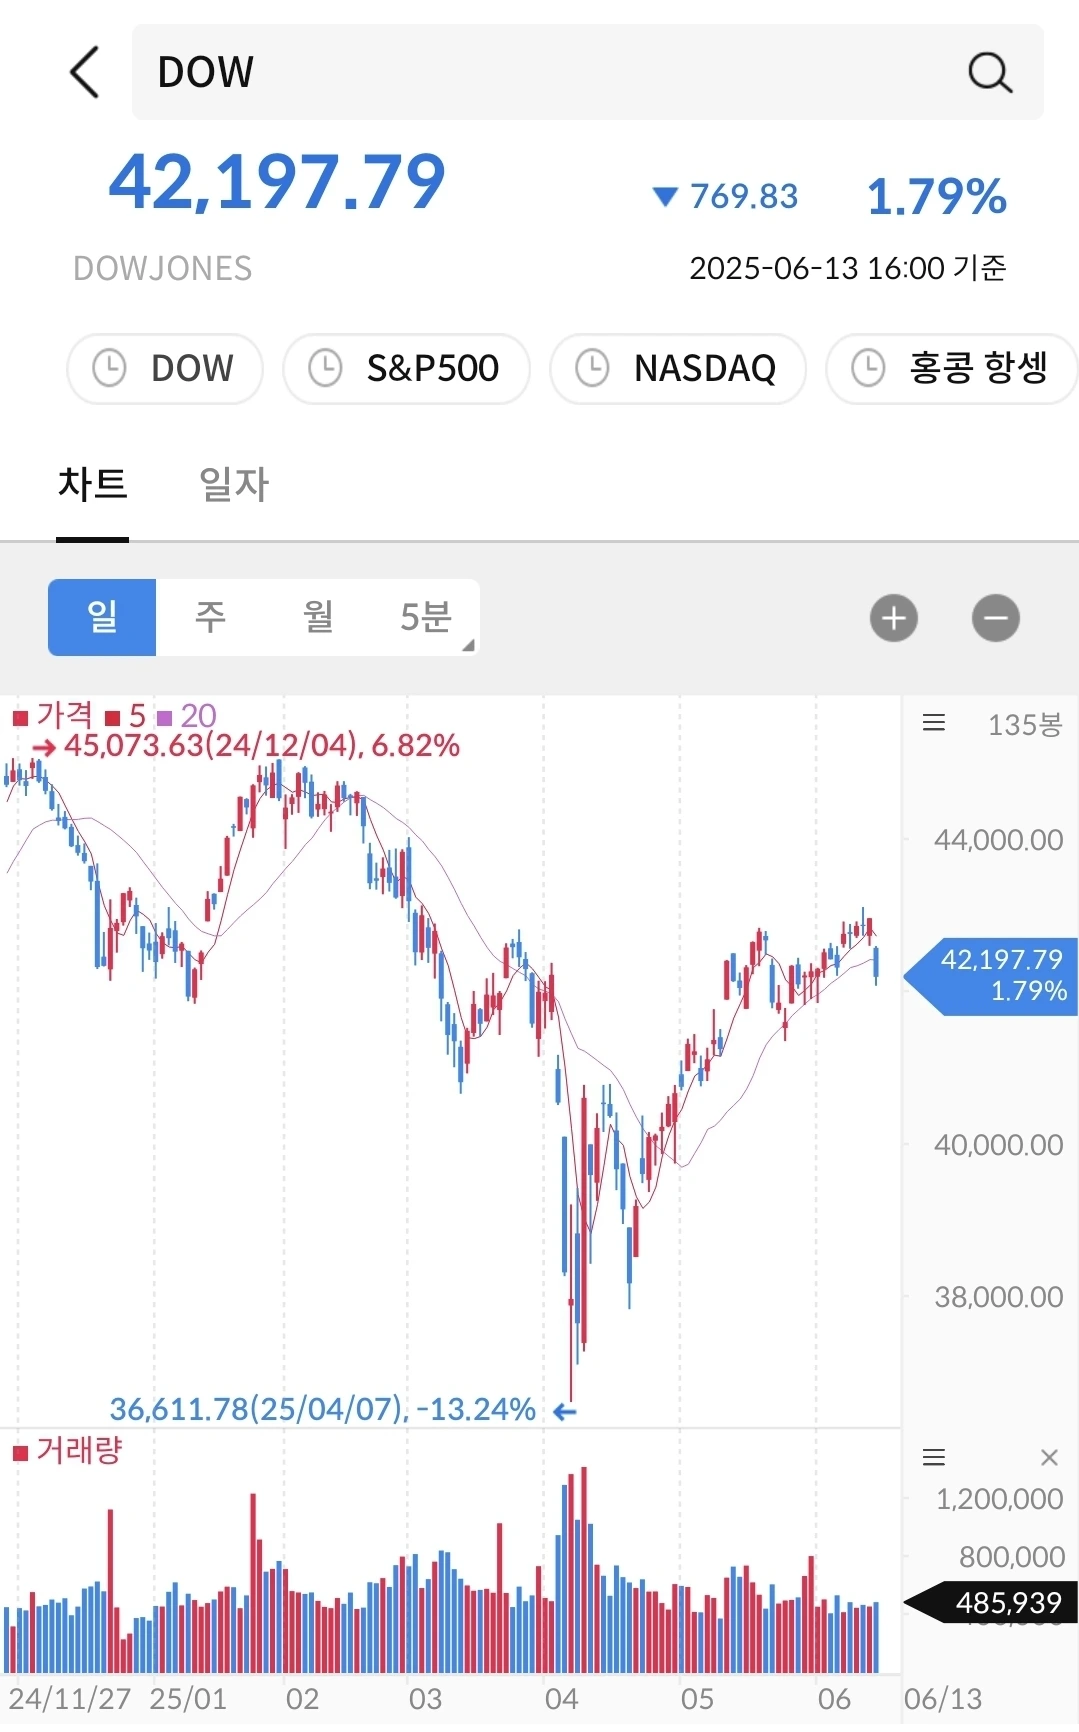The width and height of the screenshot is (1079, 1732).
Task: Select the 홍콩 항셍 index chip
Action: [x=951, y=368]
